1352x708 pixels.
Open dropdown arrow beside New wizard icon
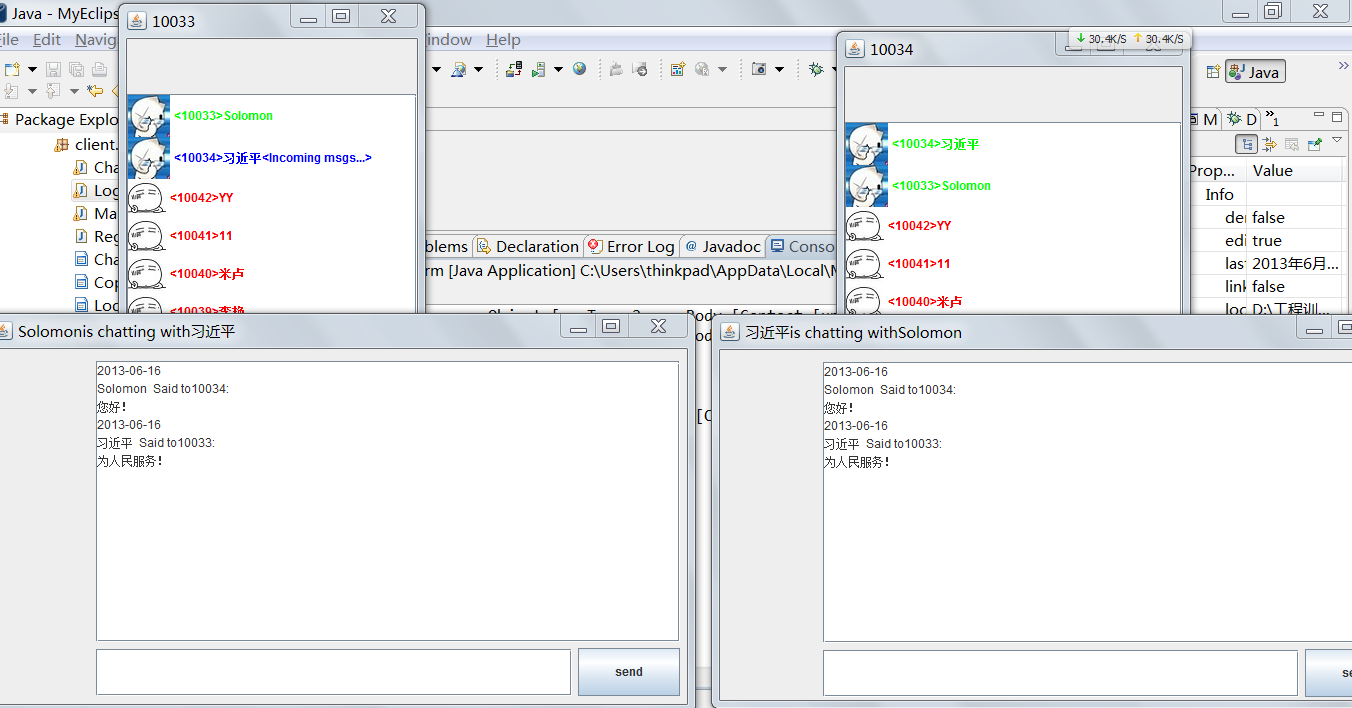[32, 70]
